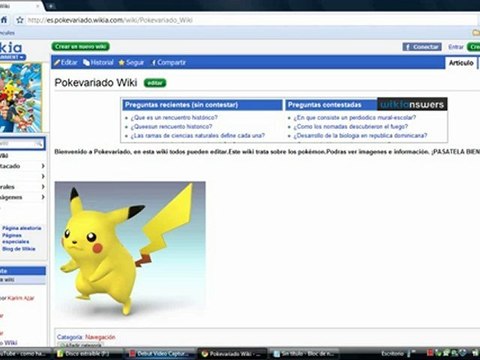This screenshot has width=480, height=360.
Task: Open the 'Editar' pencil toolbar item
Action: (x=66, y=62)
